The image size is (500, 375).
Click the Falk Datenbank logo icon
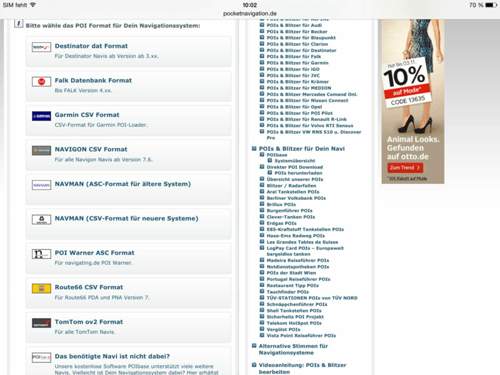point(41,81)
